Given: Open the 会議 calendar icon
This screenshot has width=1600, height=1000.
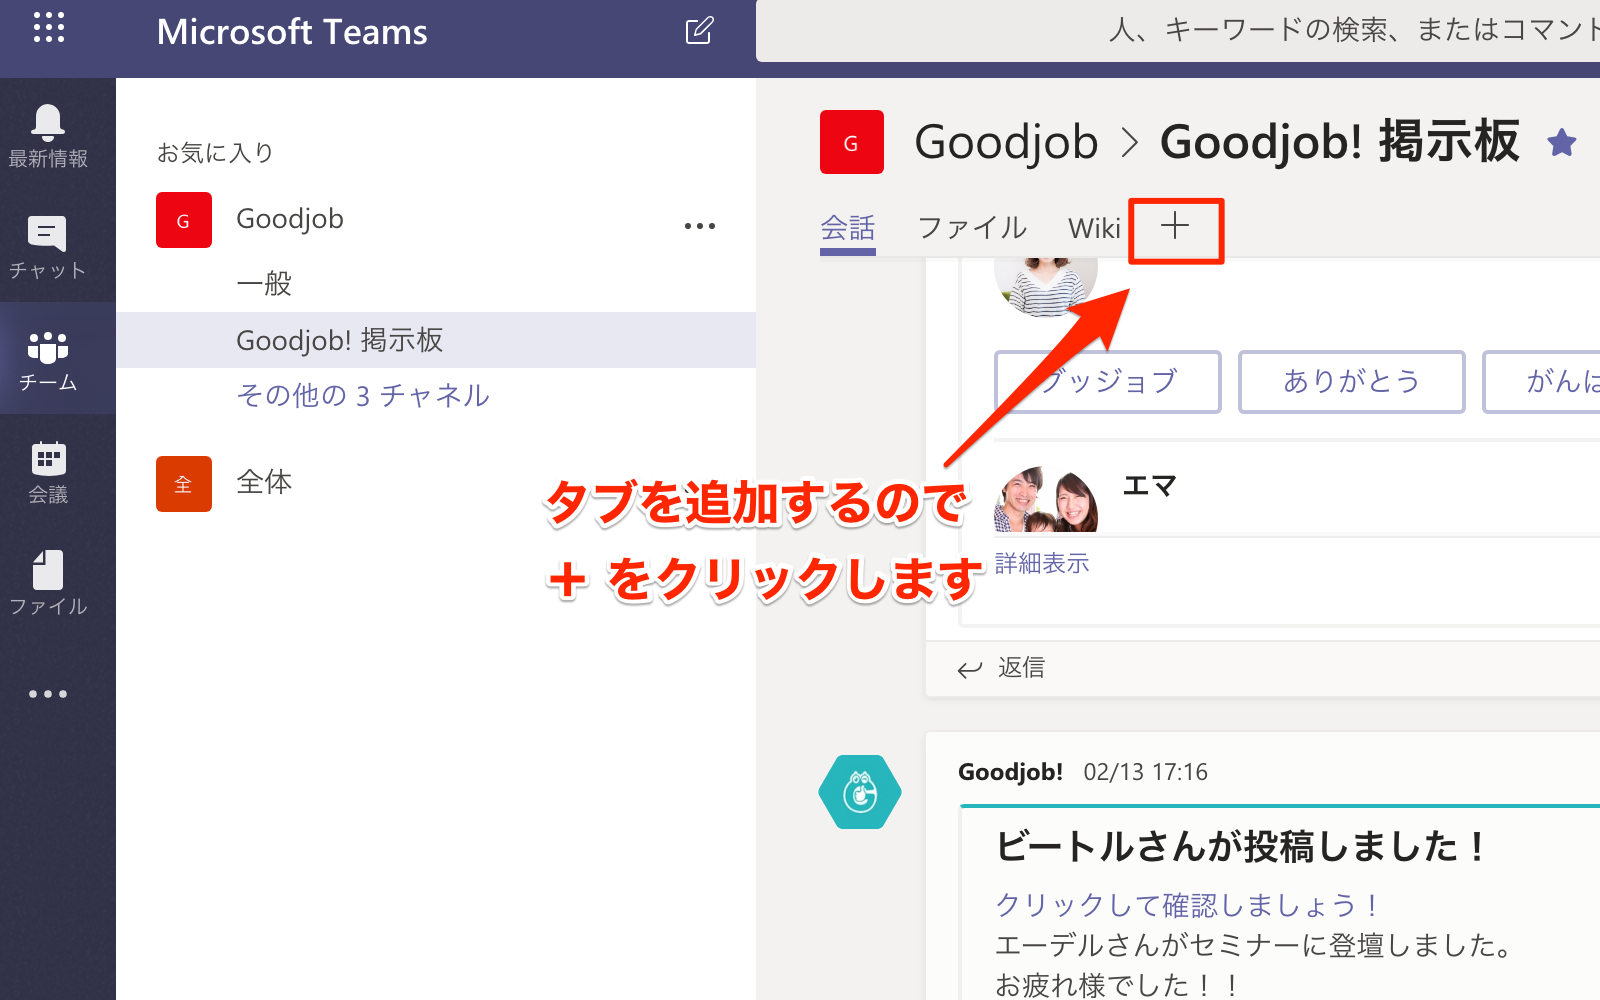Looking at the screenshot, I should (48, 472).
